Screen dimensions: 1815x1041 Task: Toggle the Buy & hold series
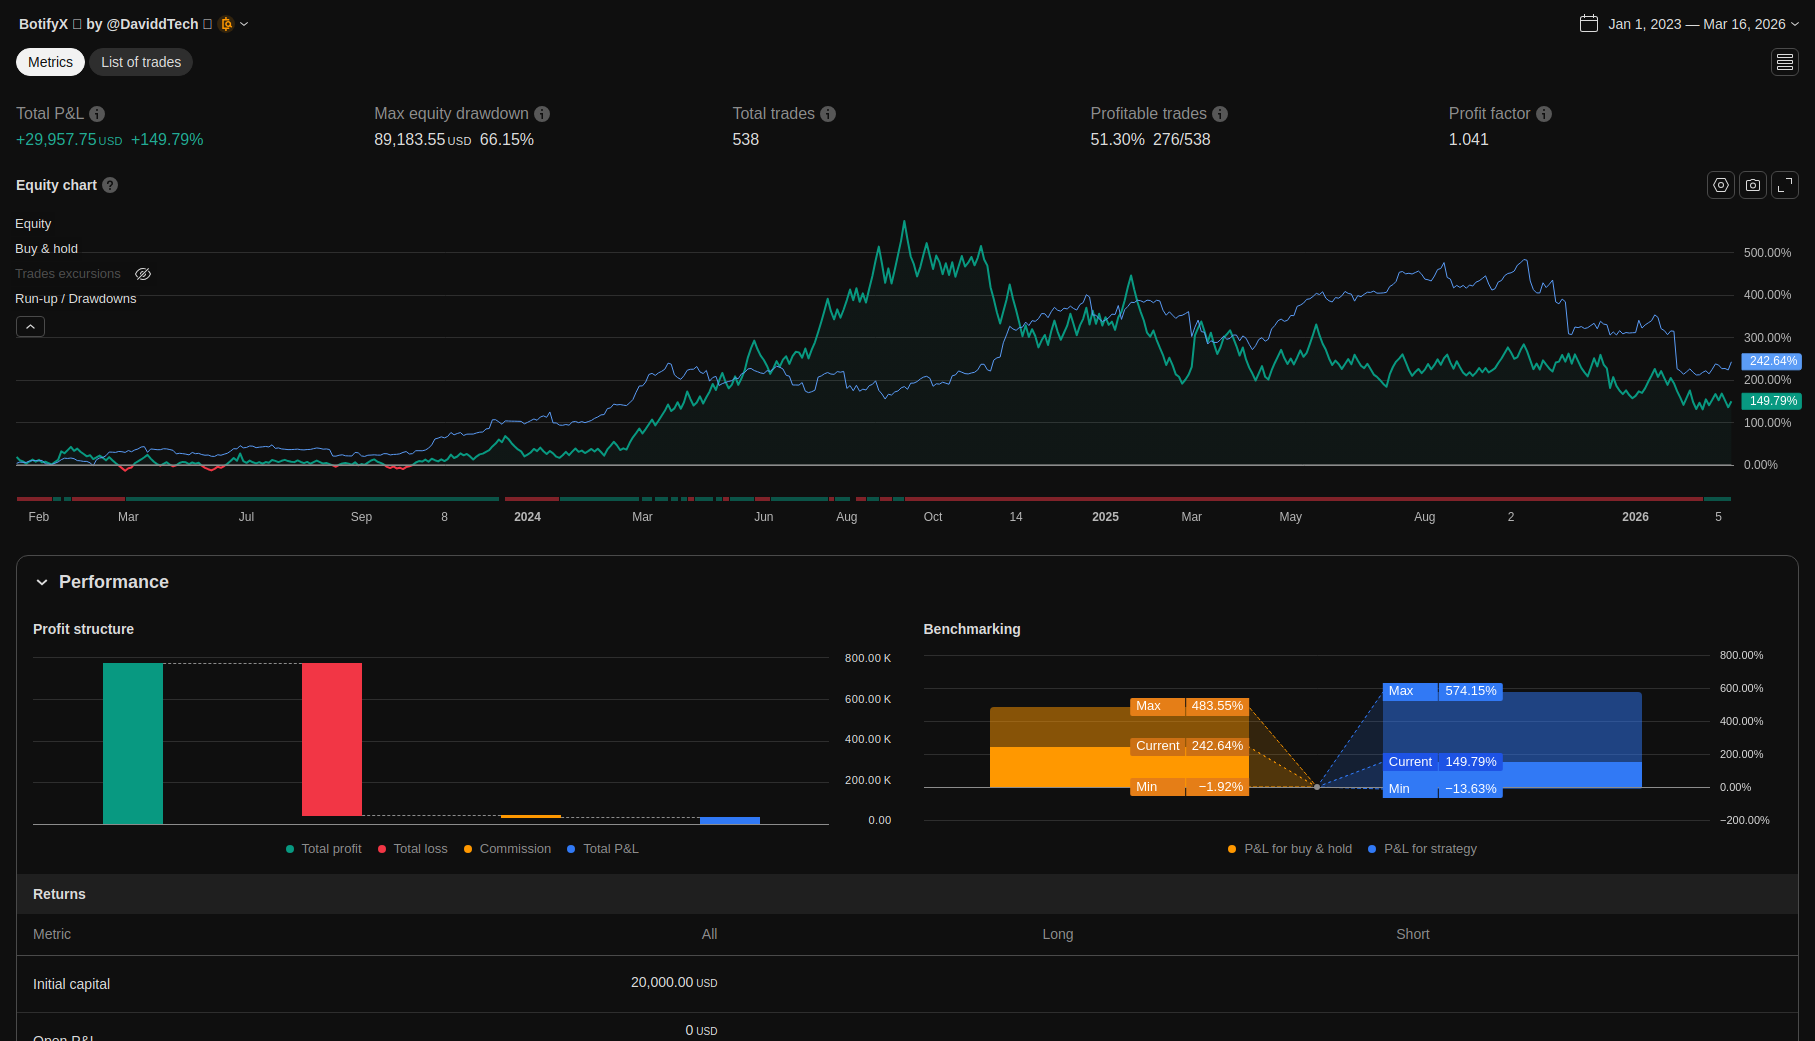(46, 249)
